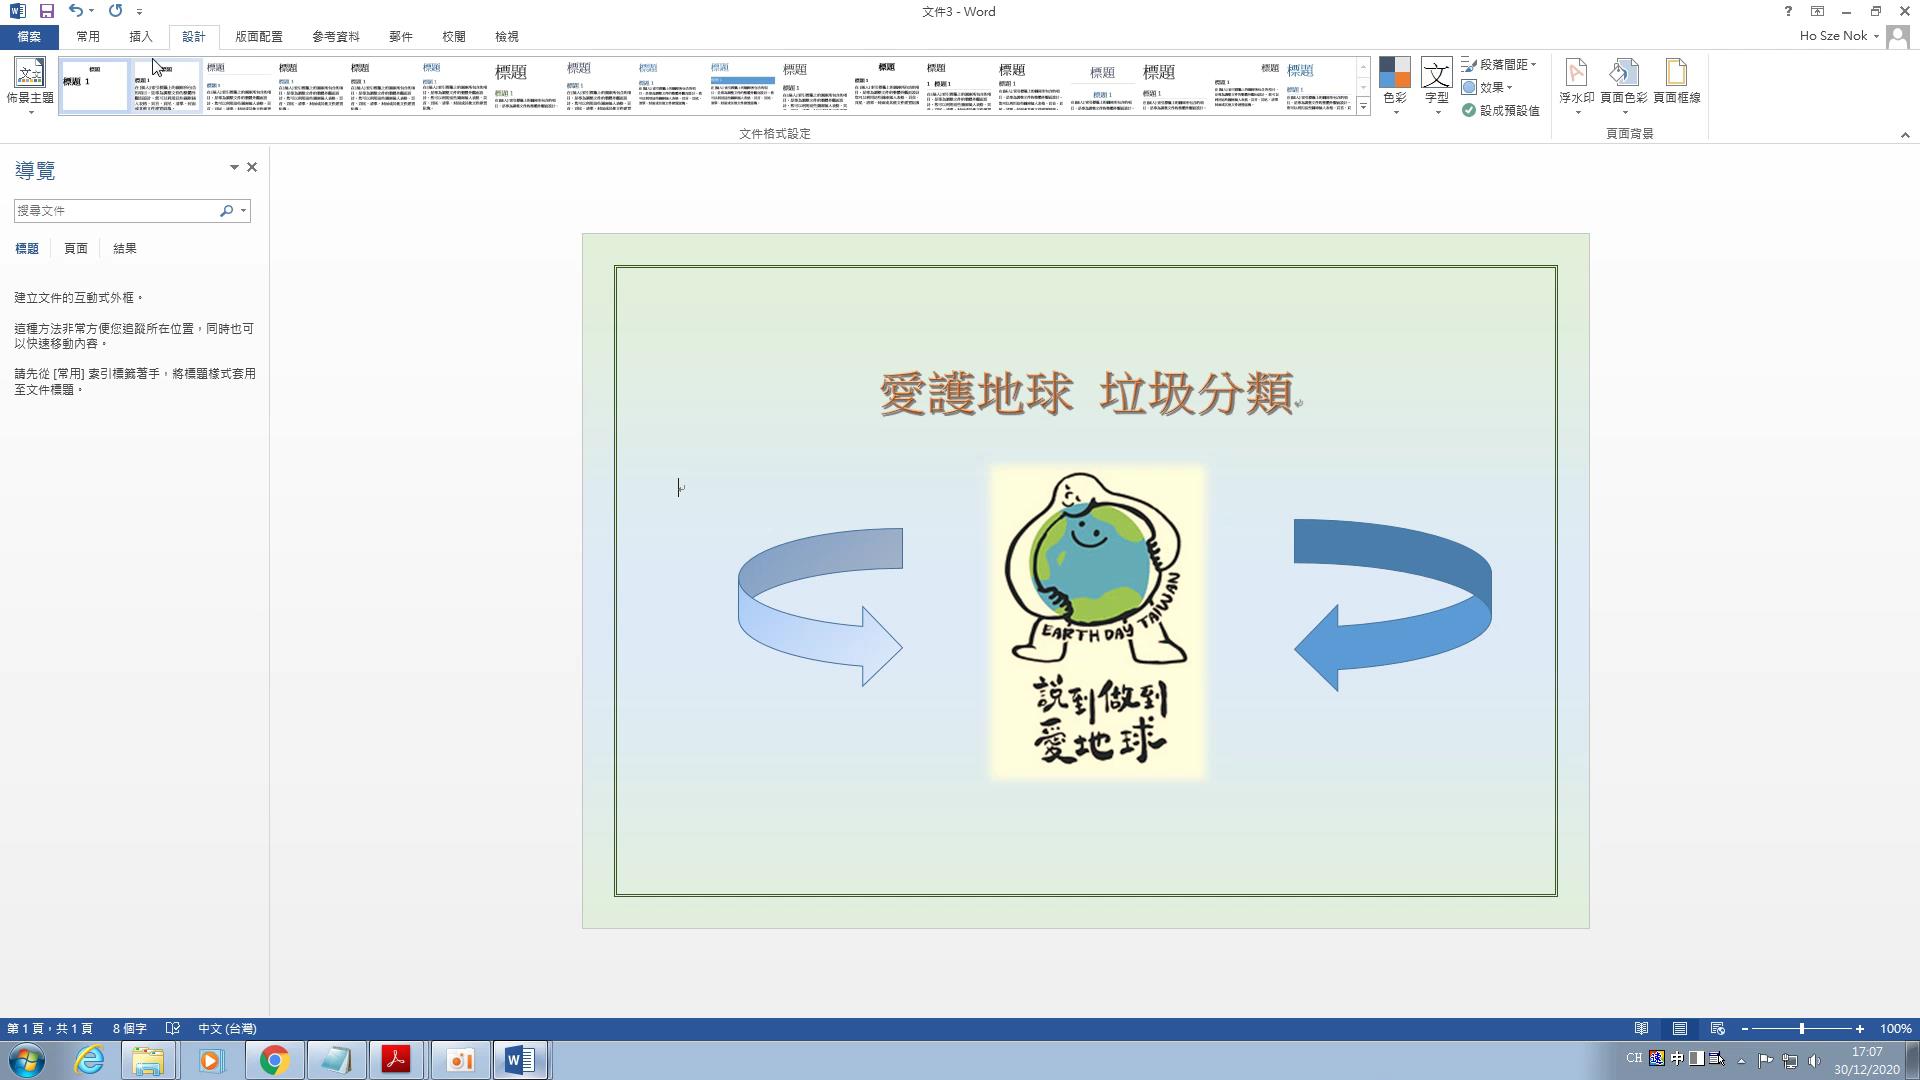The image size is (1920, 1080).
Task: Switch to the 參考資料 References tab
Action: pos(336,36)
